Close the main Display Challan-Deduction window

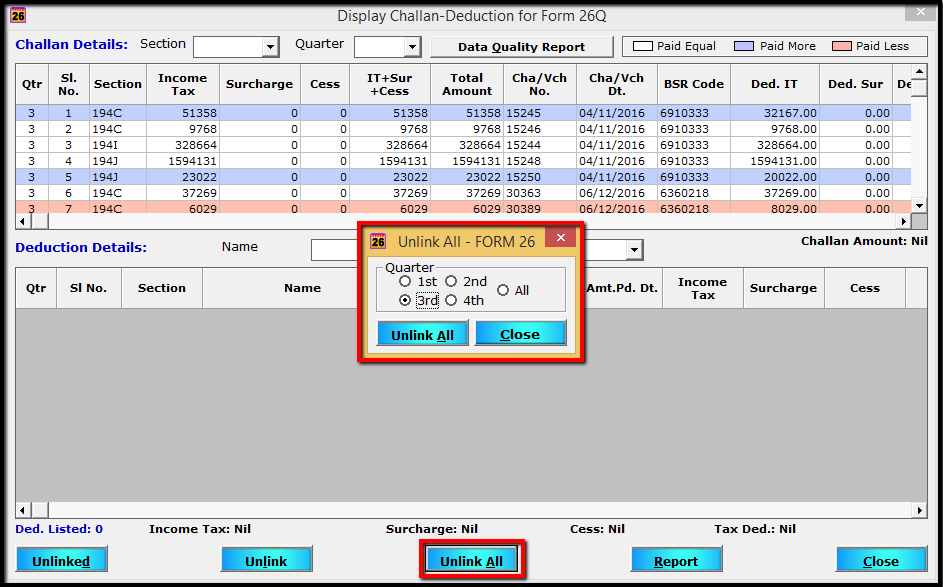point(920,12)
